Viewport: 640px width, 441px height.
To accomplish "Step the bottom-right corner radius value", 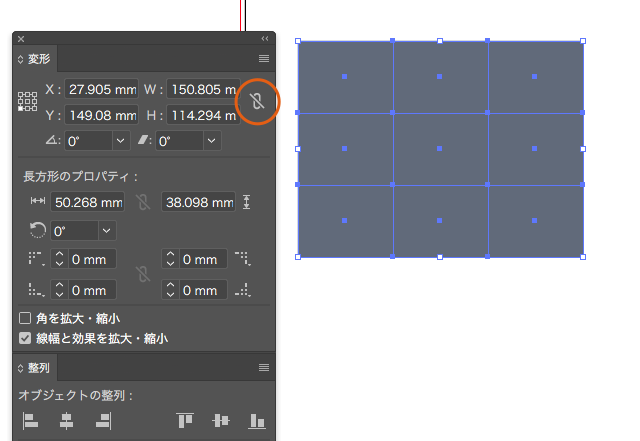I will pyautogui.click(x=170, y=290).
